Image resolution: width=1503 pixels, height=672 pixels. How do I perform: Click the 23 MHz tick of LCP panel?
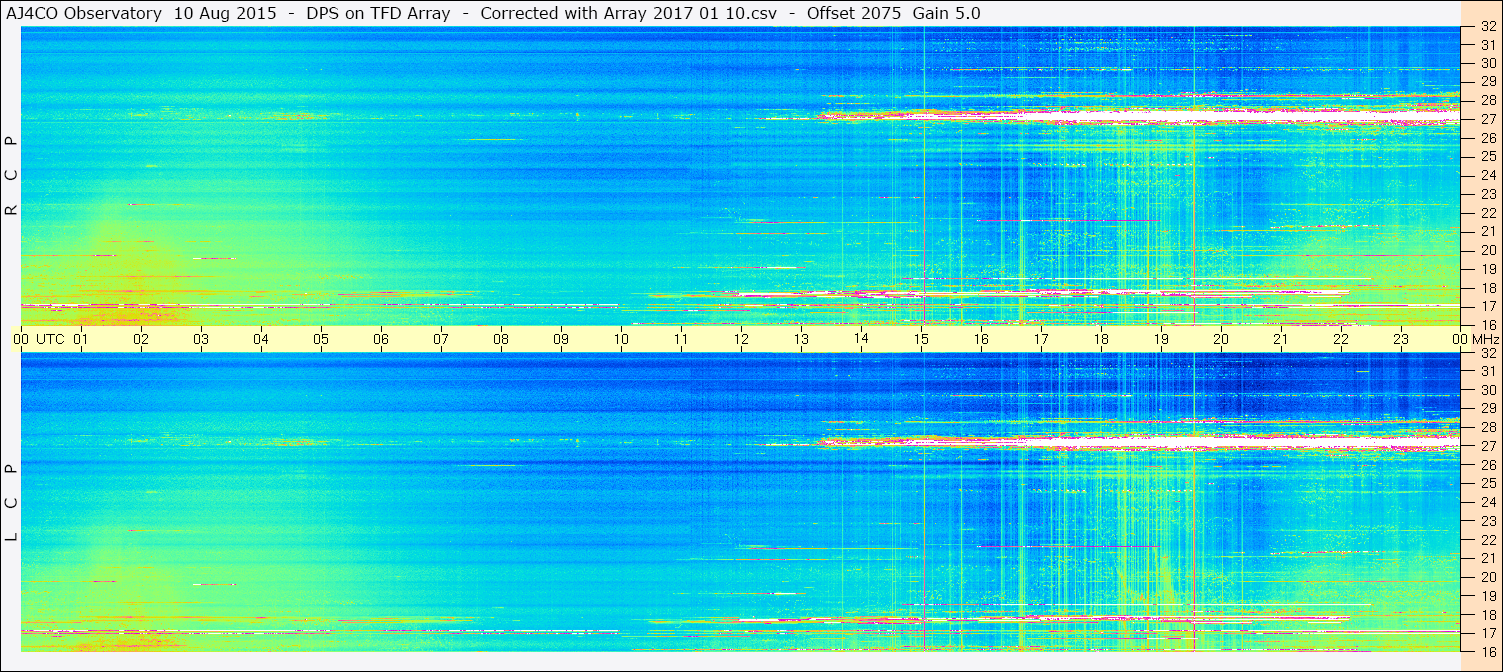1487,521
